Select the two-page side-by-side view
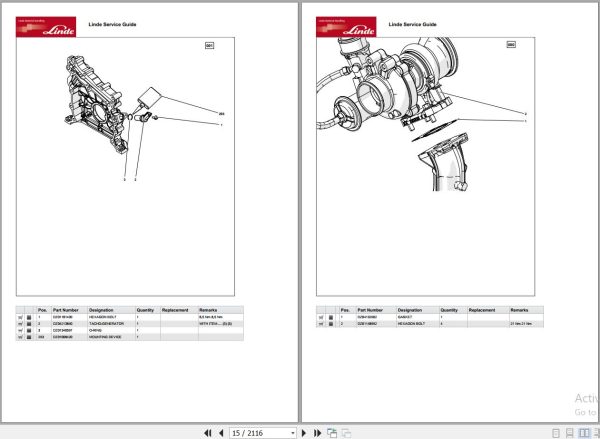The height and width of the screenshot is (439, 600). pyautogui.click(x=584, y=433)
